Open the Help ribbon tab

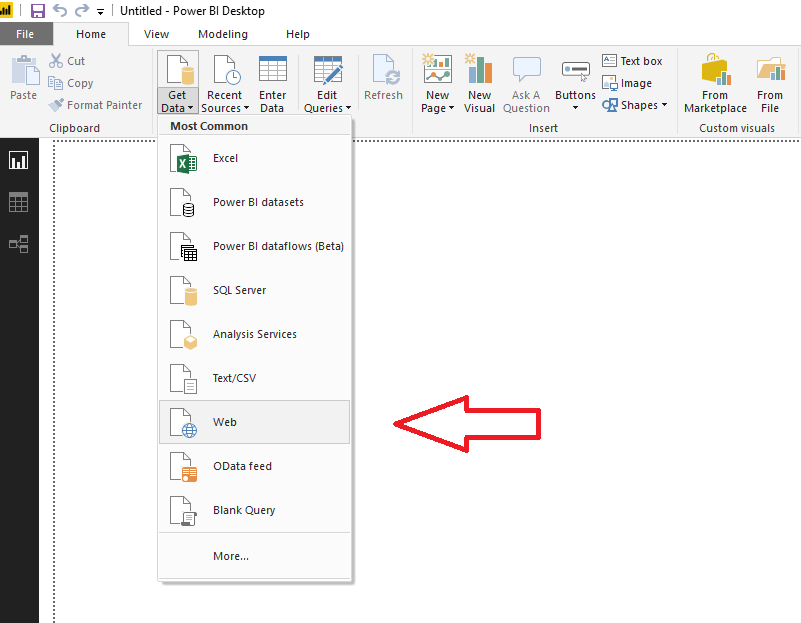tap(297, 34)
